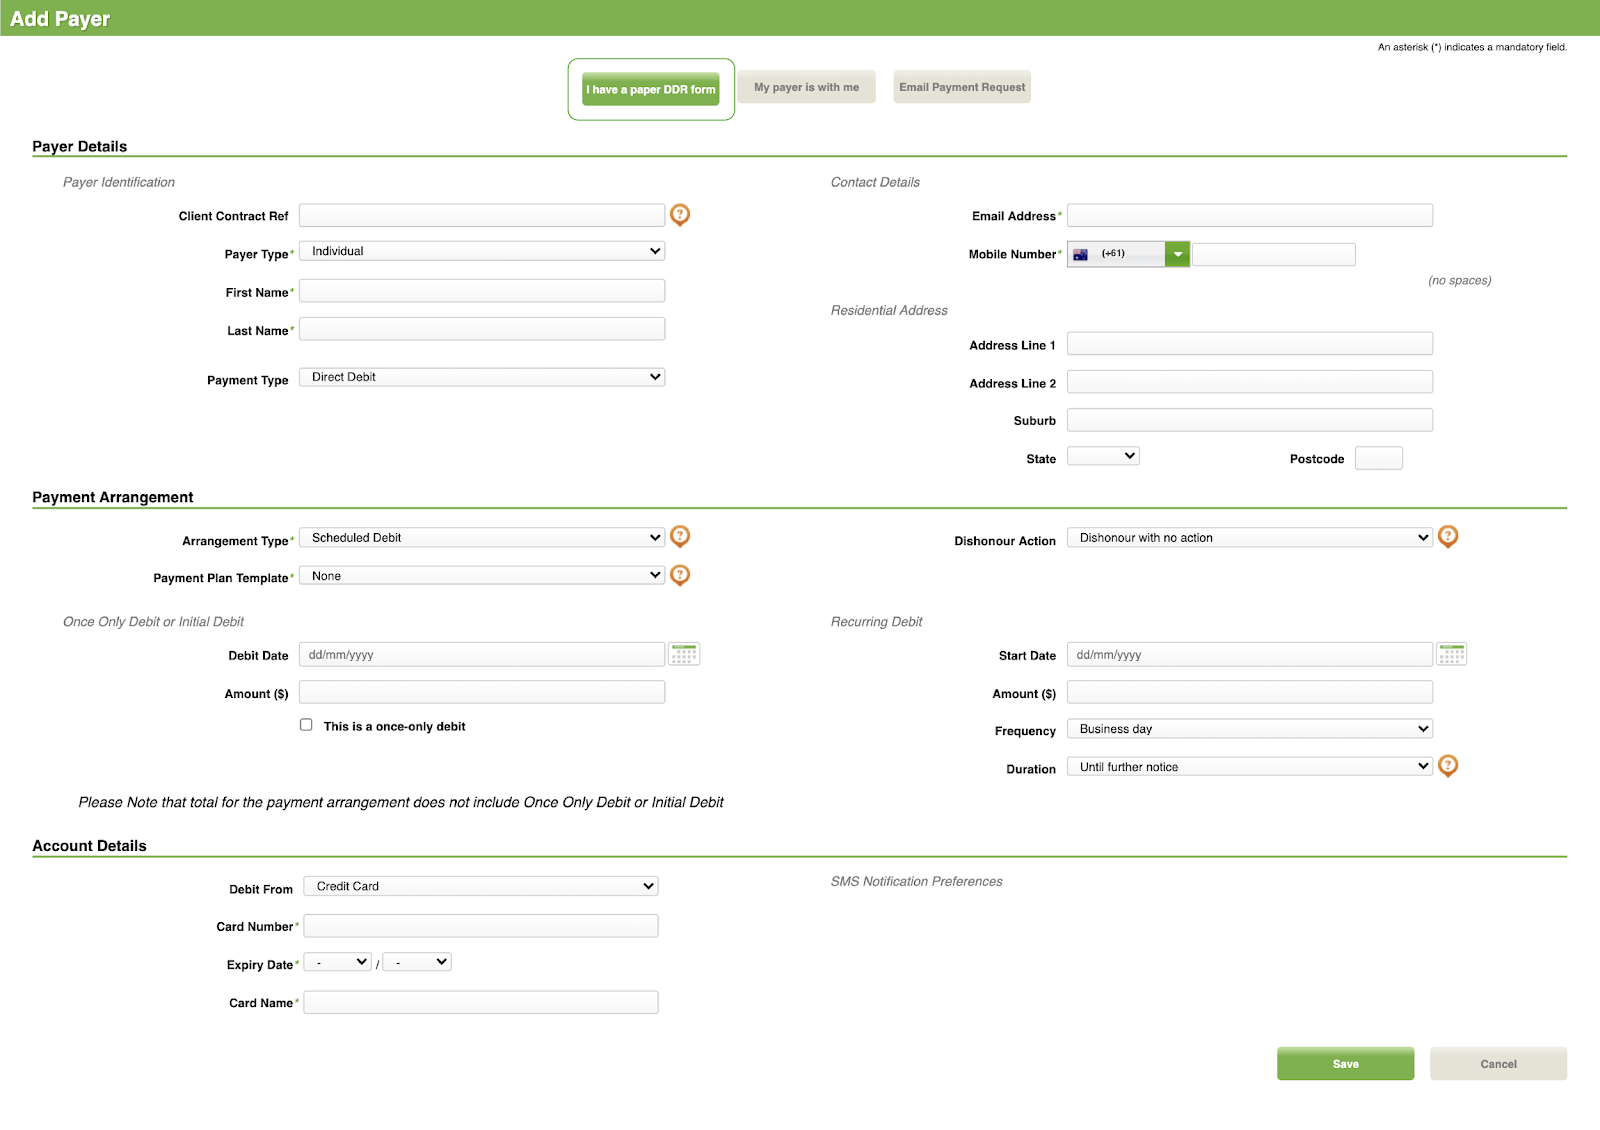Open the Payment Plan Template dropdown
The width and height of the screenshot is (1600, 1130).
coord(482,576)
